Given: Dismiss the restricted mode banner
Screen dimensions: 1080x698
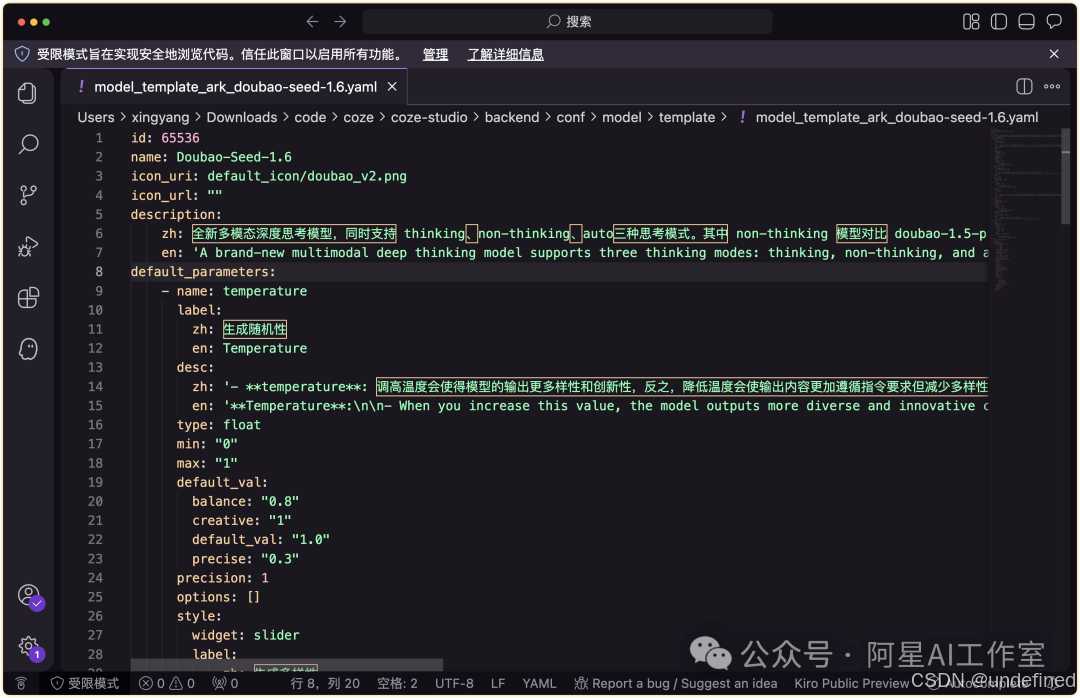Looking at the screenshot, I should point(1054,54).
